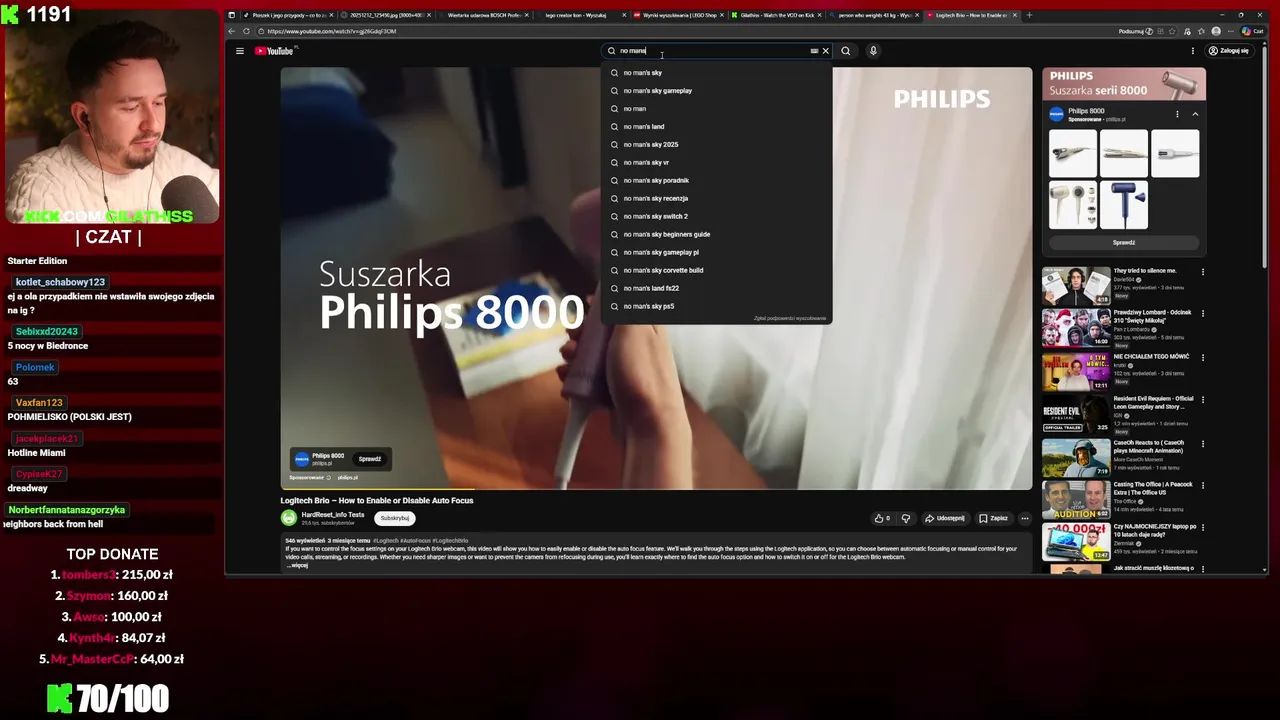This screenshot has height=720, width=1280.
Task: Open menu for "They tried to silence me."
Action: [x=1202, y=272]
